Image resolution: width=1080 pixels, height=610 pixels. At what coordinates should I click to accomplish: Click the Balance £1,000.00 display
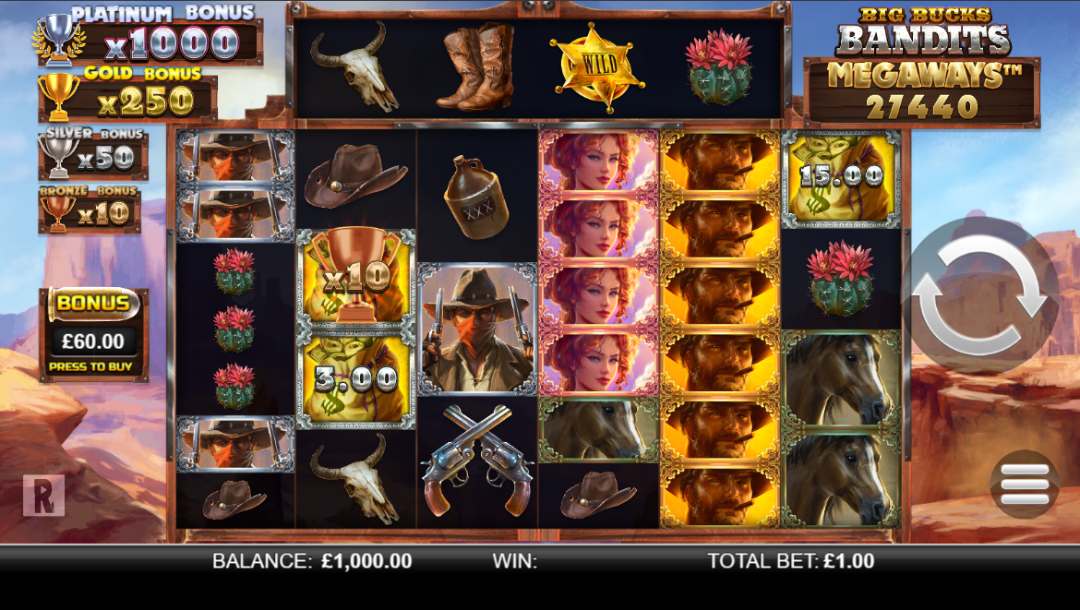tap(312, 561)
